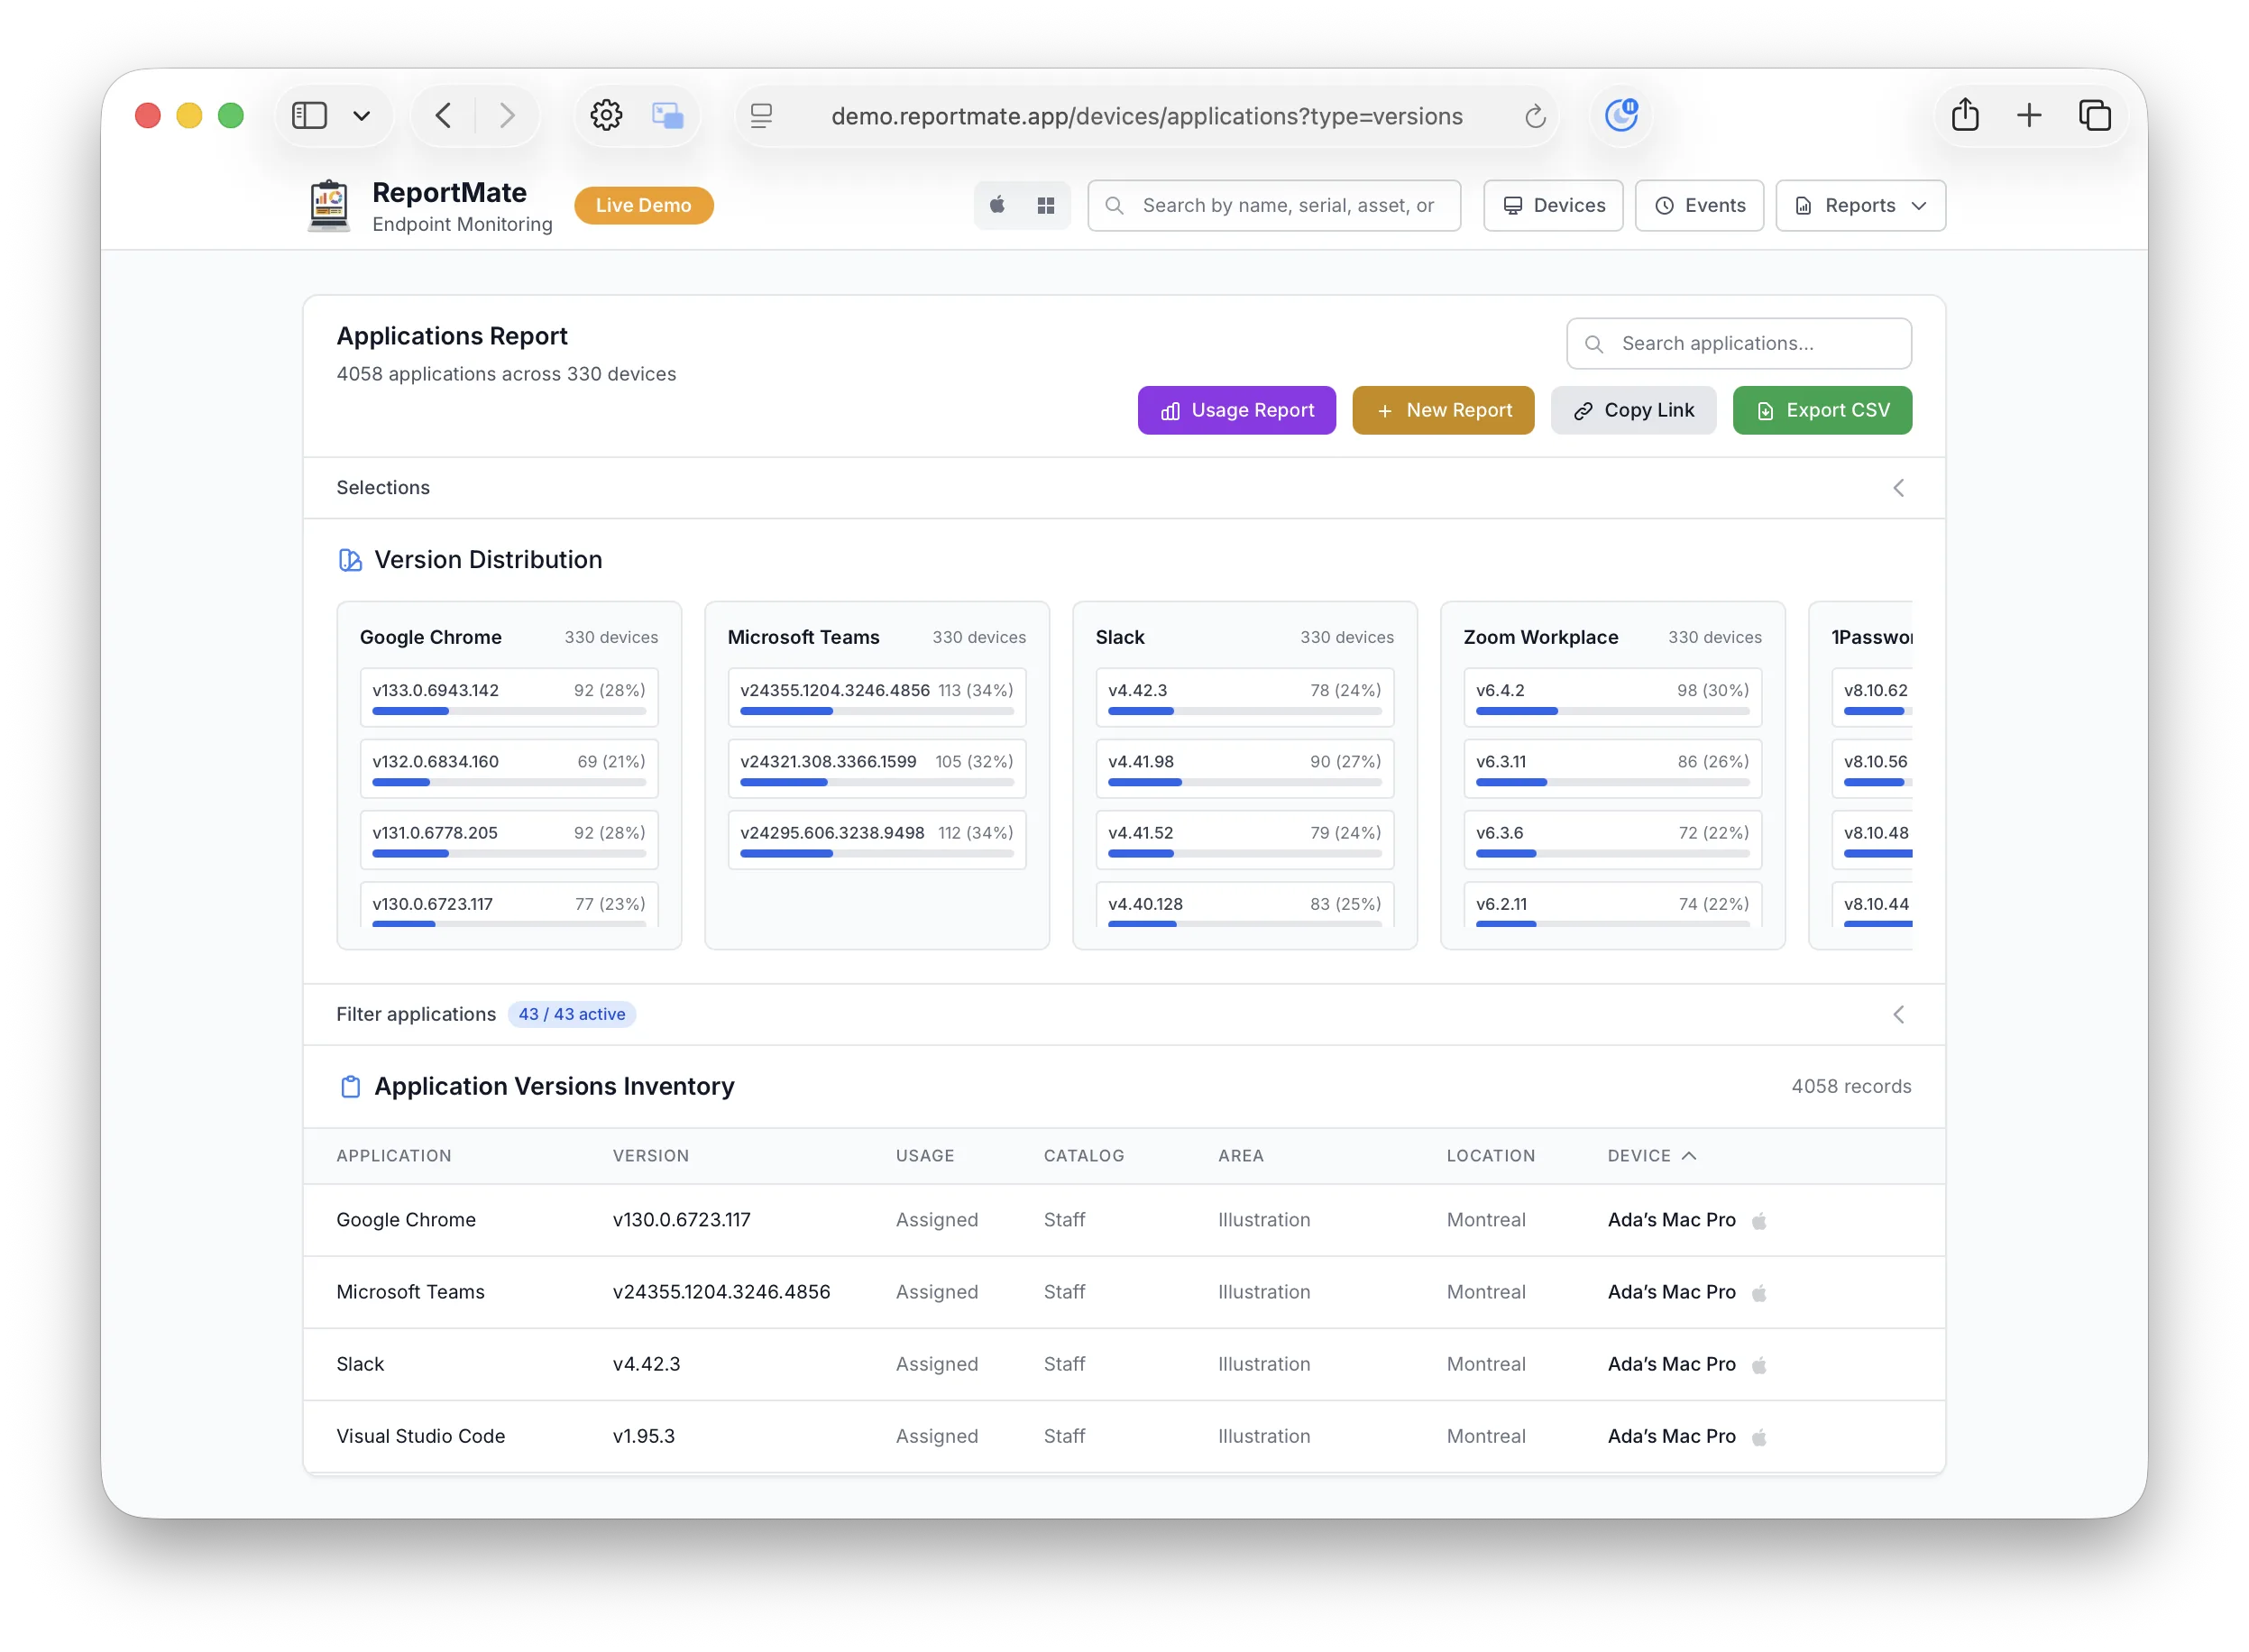Click the ReportMate clipboard logo
Image resolution: width=2249 pixels, height=1652 pixels.
tap(328, 205)
